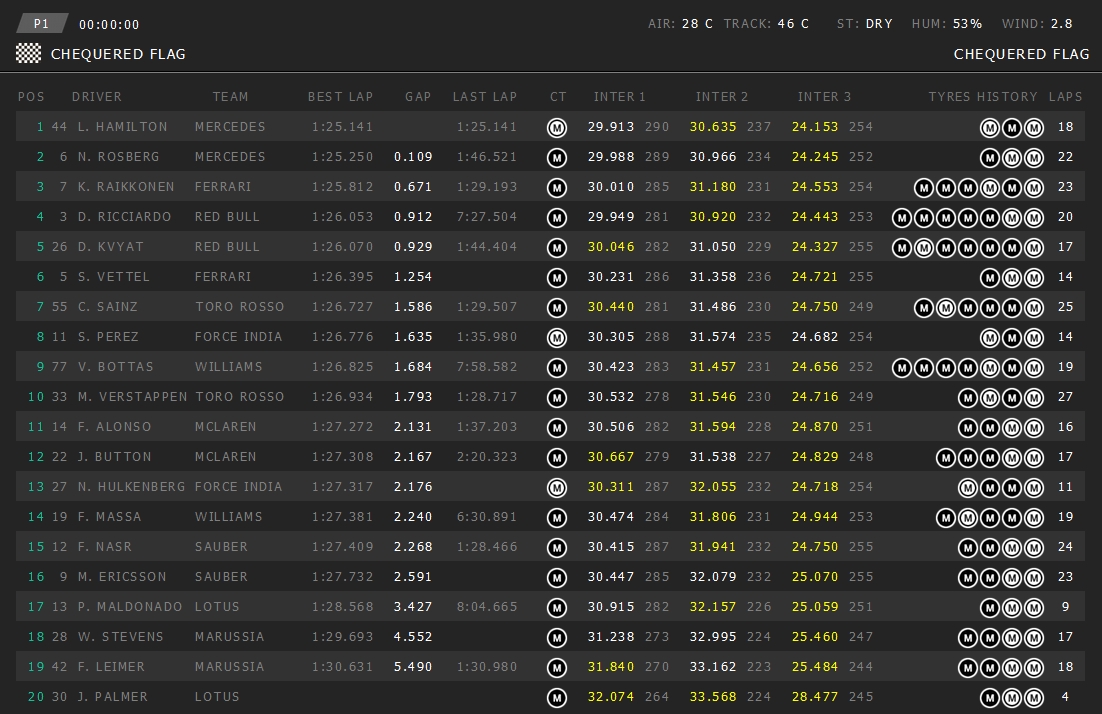Click the TEAM column header

pyautogui.click(x=231, y=97)
